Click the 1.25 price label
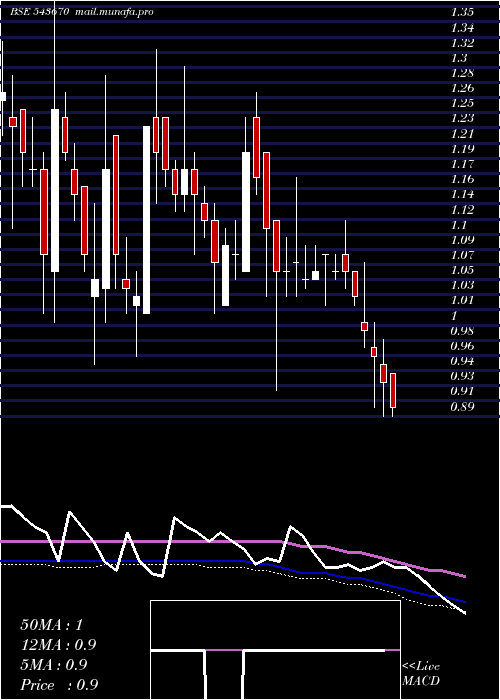Image resolution: width=500 pixels, height=700 pixels. [462, 103]
